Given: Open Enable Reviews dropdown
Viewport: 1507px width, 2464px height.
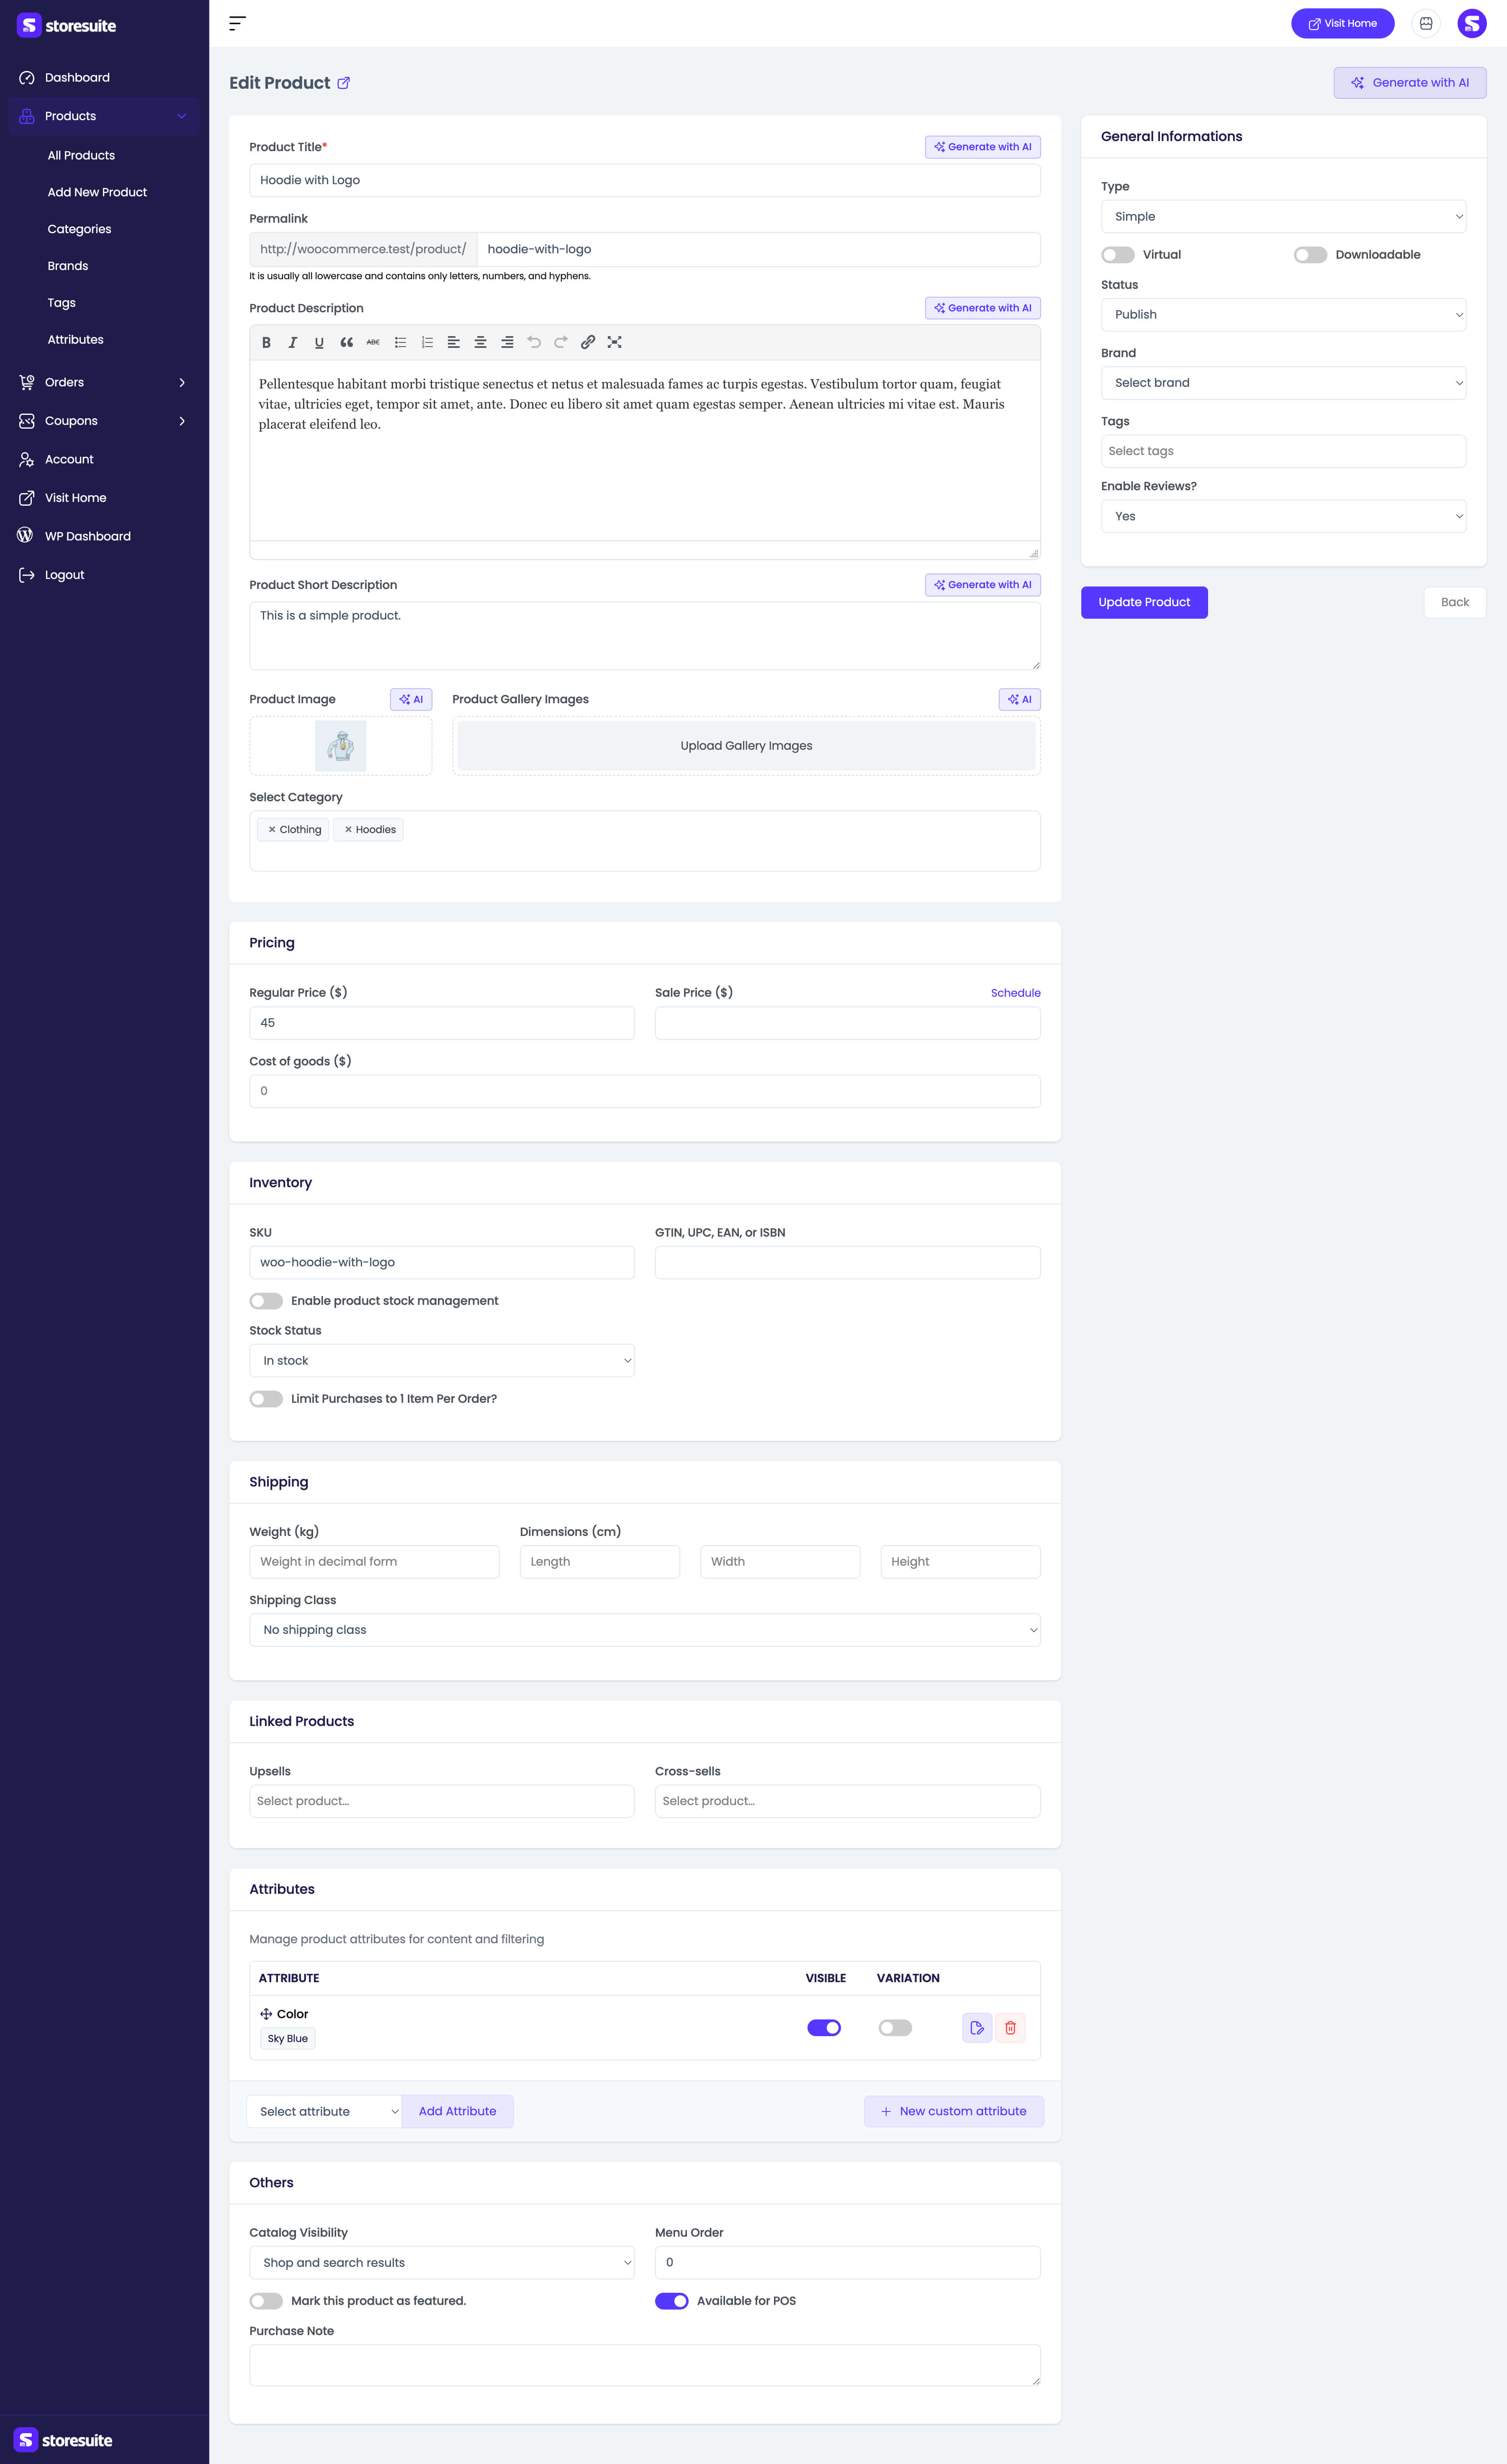Looking at the screenshot, I should [x=1283, y=516].
